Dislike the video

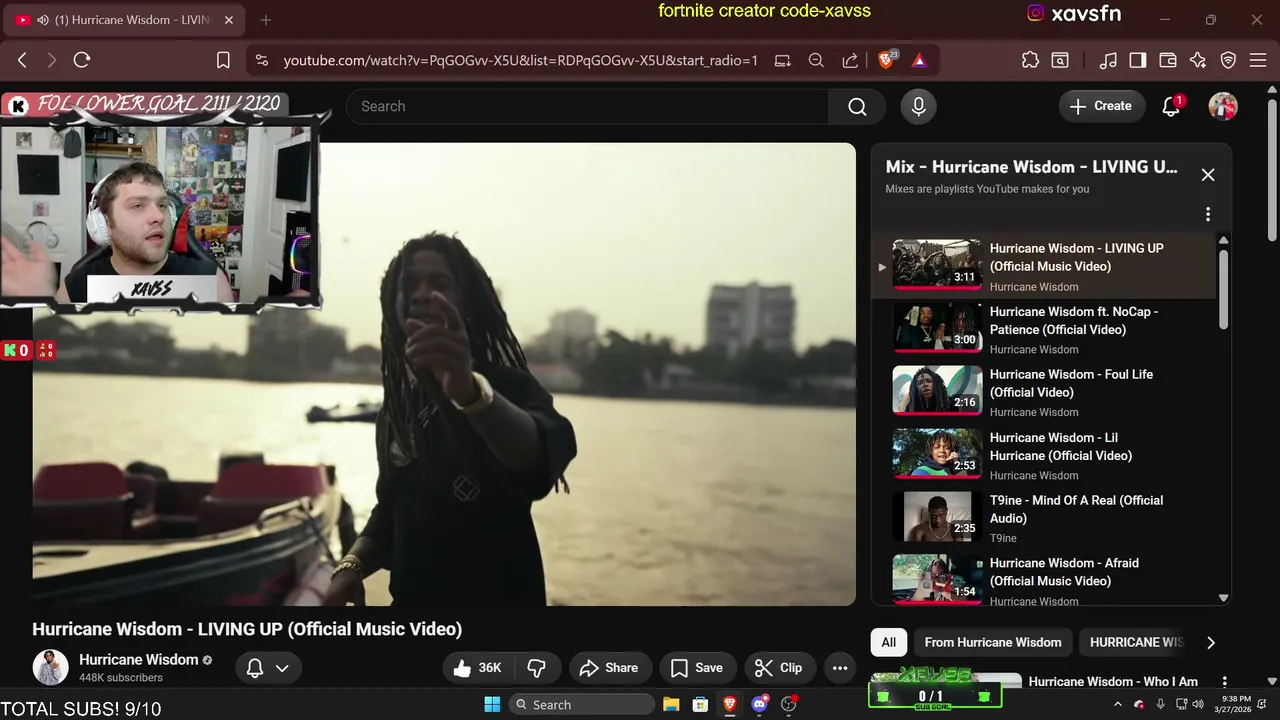(x=537, y=668)
